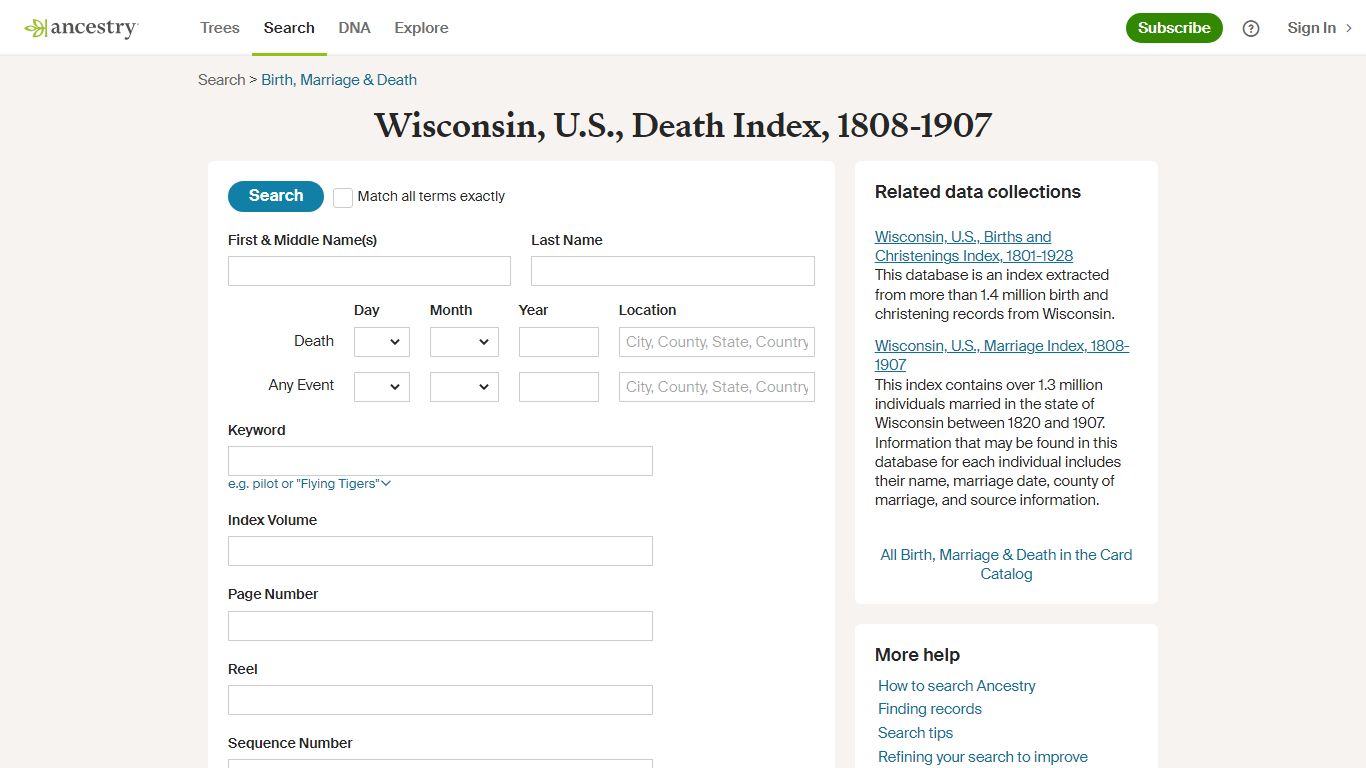Click the blue Search button
Screen dimensions: 1366x768
(x=276, y=196)
